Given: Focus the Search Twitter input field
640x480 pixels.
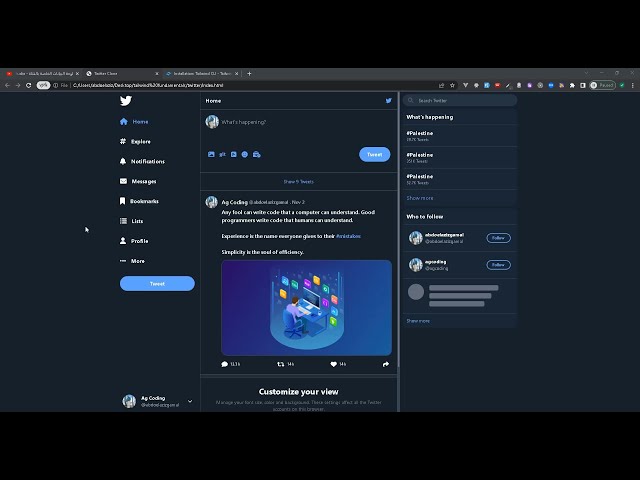Looking at the screenshot, I should tap(460, 100).
